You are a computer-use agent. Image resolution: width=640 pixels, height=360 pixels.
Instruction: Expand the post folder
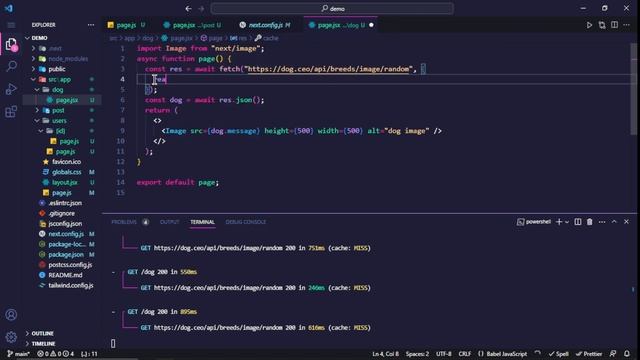tap(58, 110)
